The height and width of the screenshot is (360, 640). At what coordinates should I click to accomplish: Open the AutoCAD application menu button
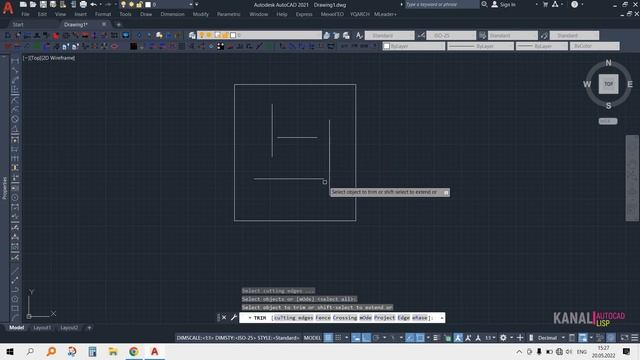8,7
